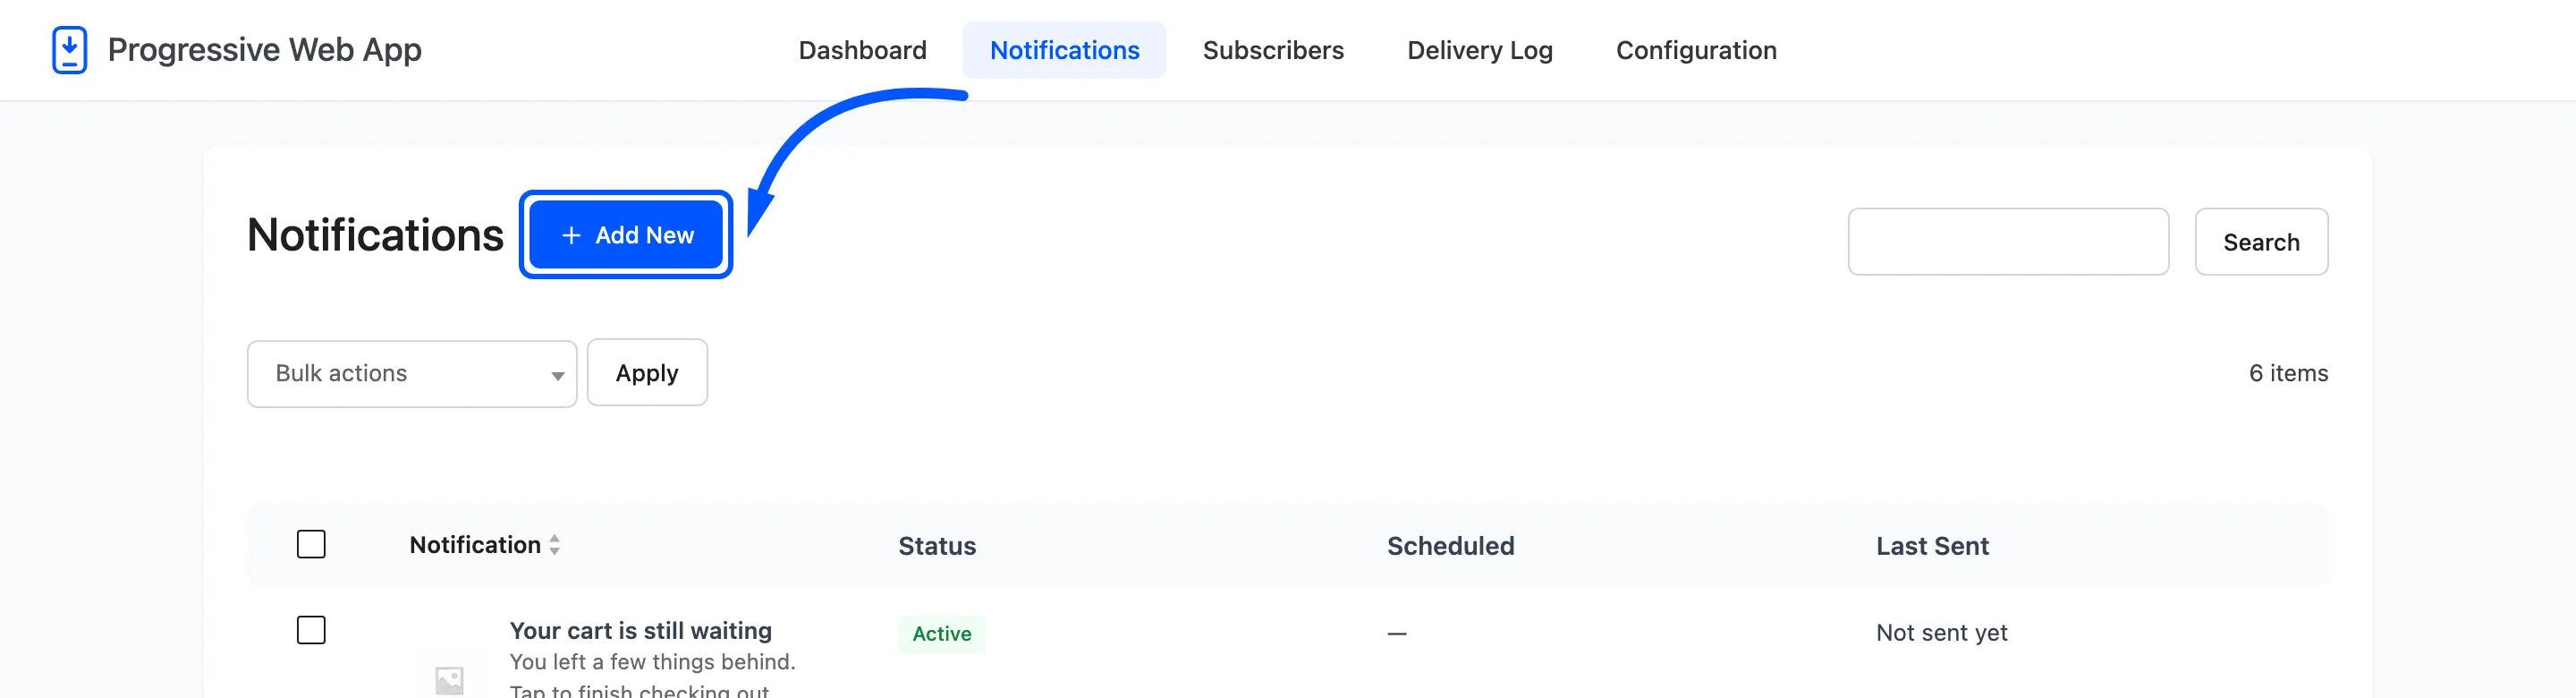Click the Notification column sort arrows

pyautogui.click(x=555, y=545)
